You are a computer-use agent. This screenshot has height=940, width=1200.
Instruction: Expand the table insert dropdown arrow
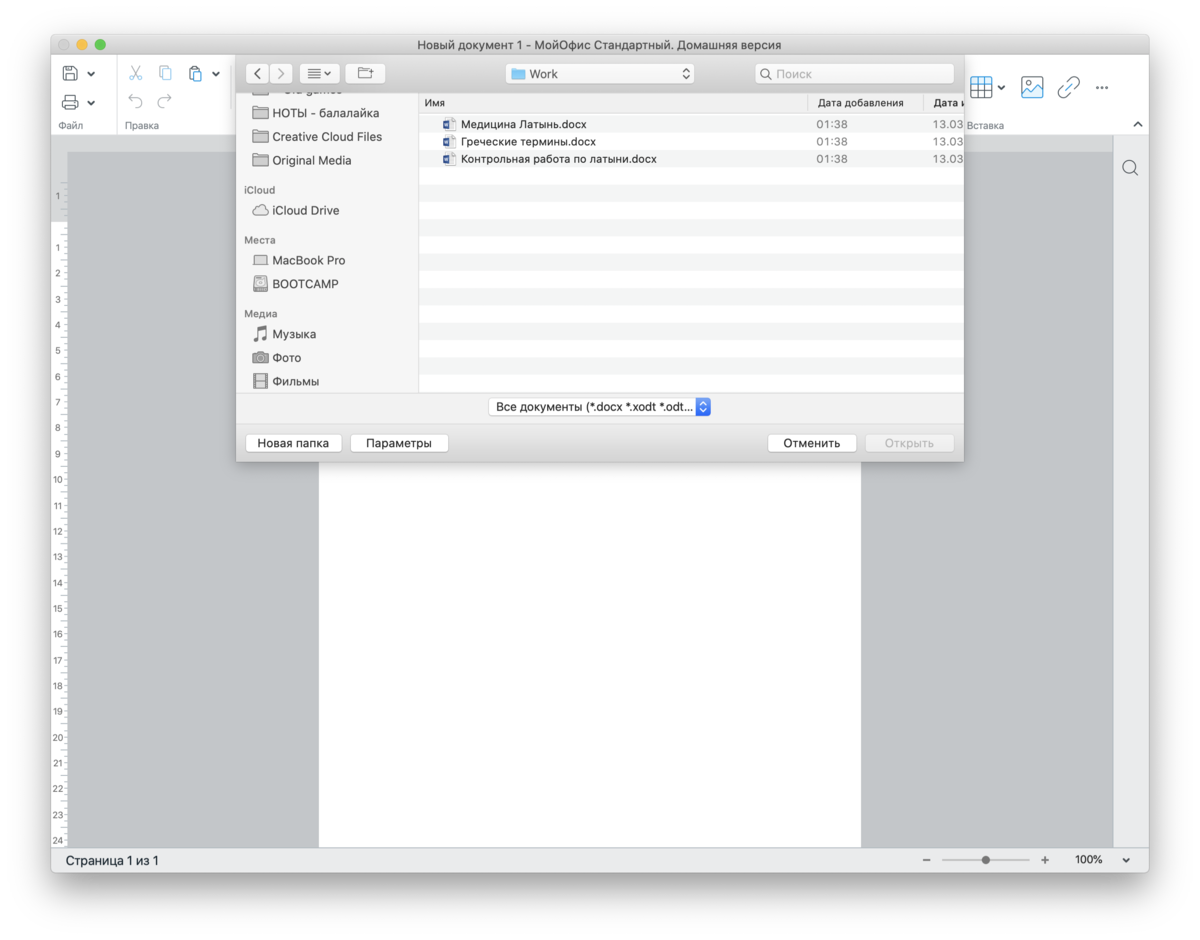1002,88
